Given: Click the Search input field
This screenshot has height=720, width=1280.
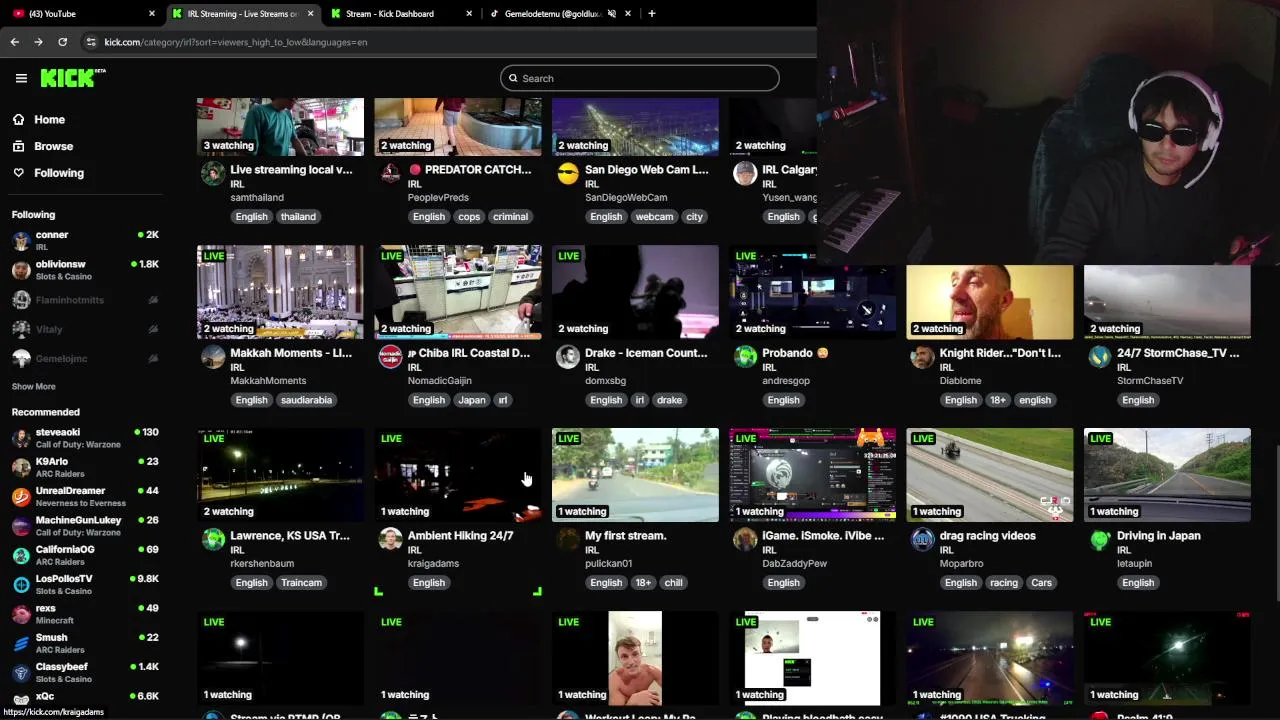Looking at the screenshot, I should [640, 78].
